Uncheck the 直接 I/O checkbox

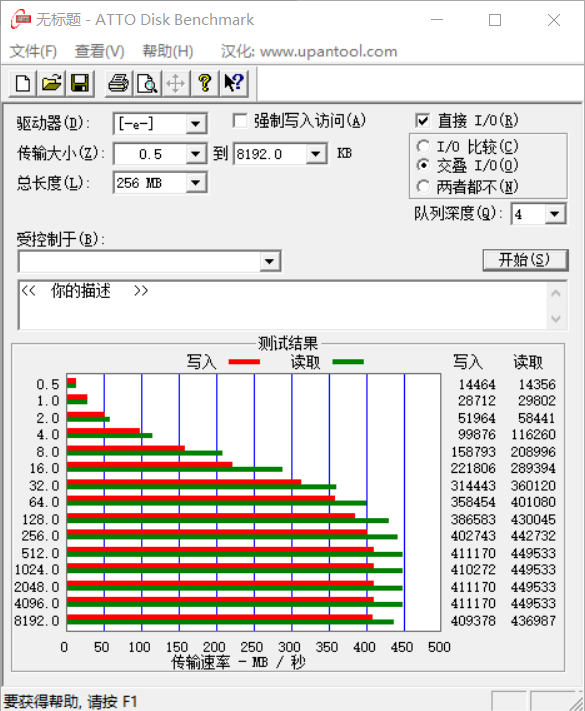coord(422,121)
